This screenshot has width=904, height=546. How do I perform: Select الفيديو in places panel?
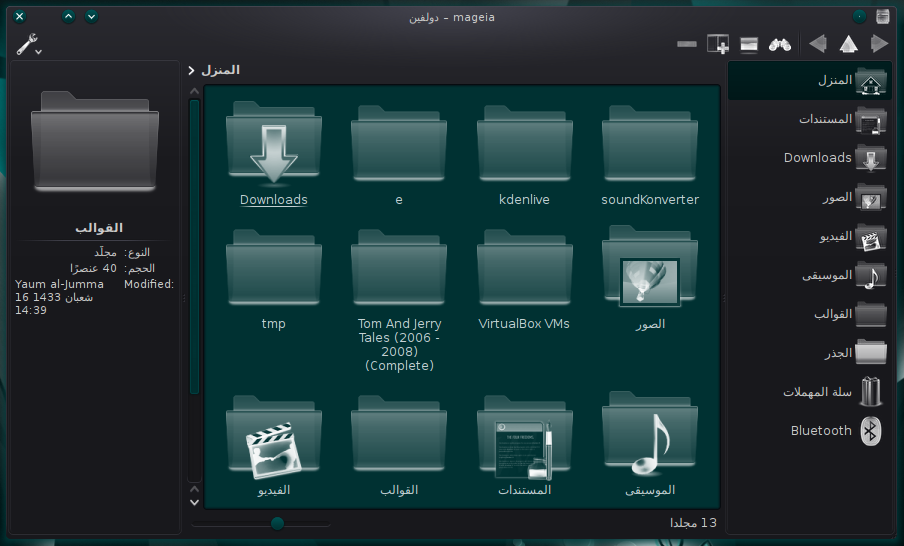pos(809,237)
